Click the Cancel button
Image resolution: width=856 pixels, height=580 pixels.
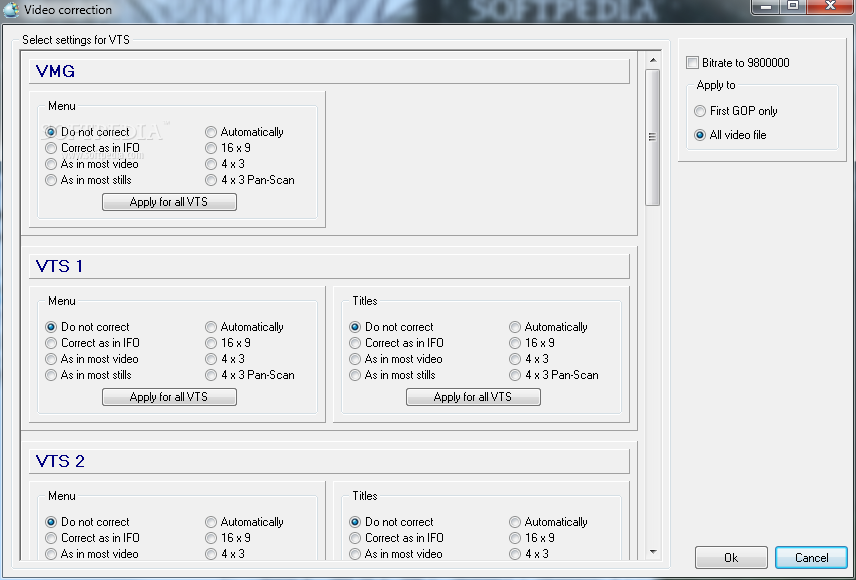tap(811, 558)
